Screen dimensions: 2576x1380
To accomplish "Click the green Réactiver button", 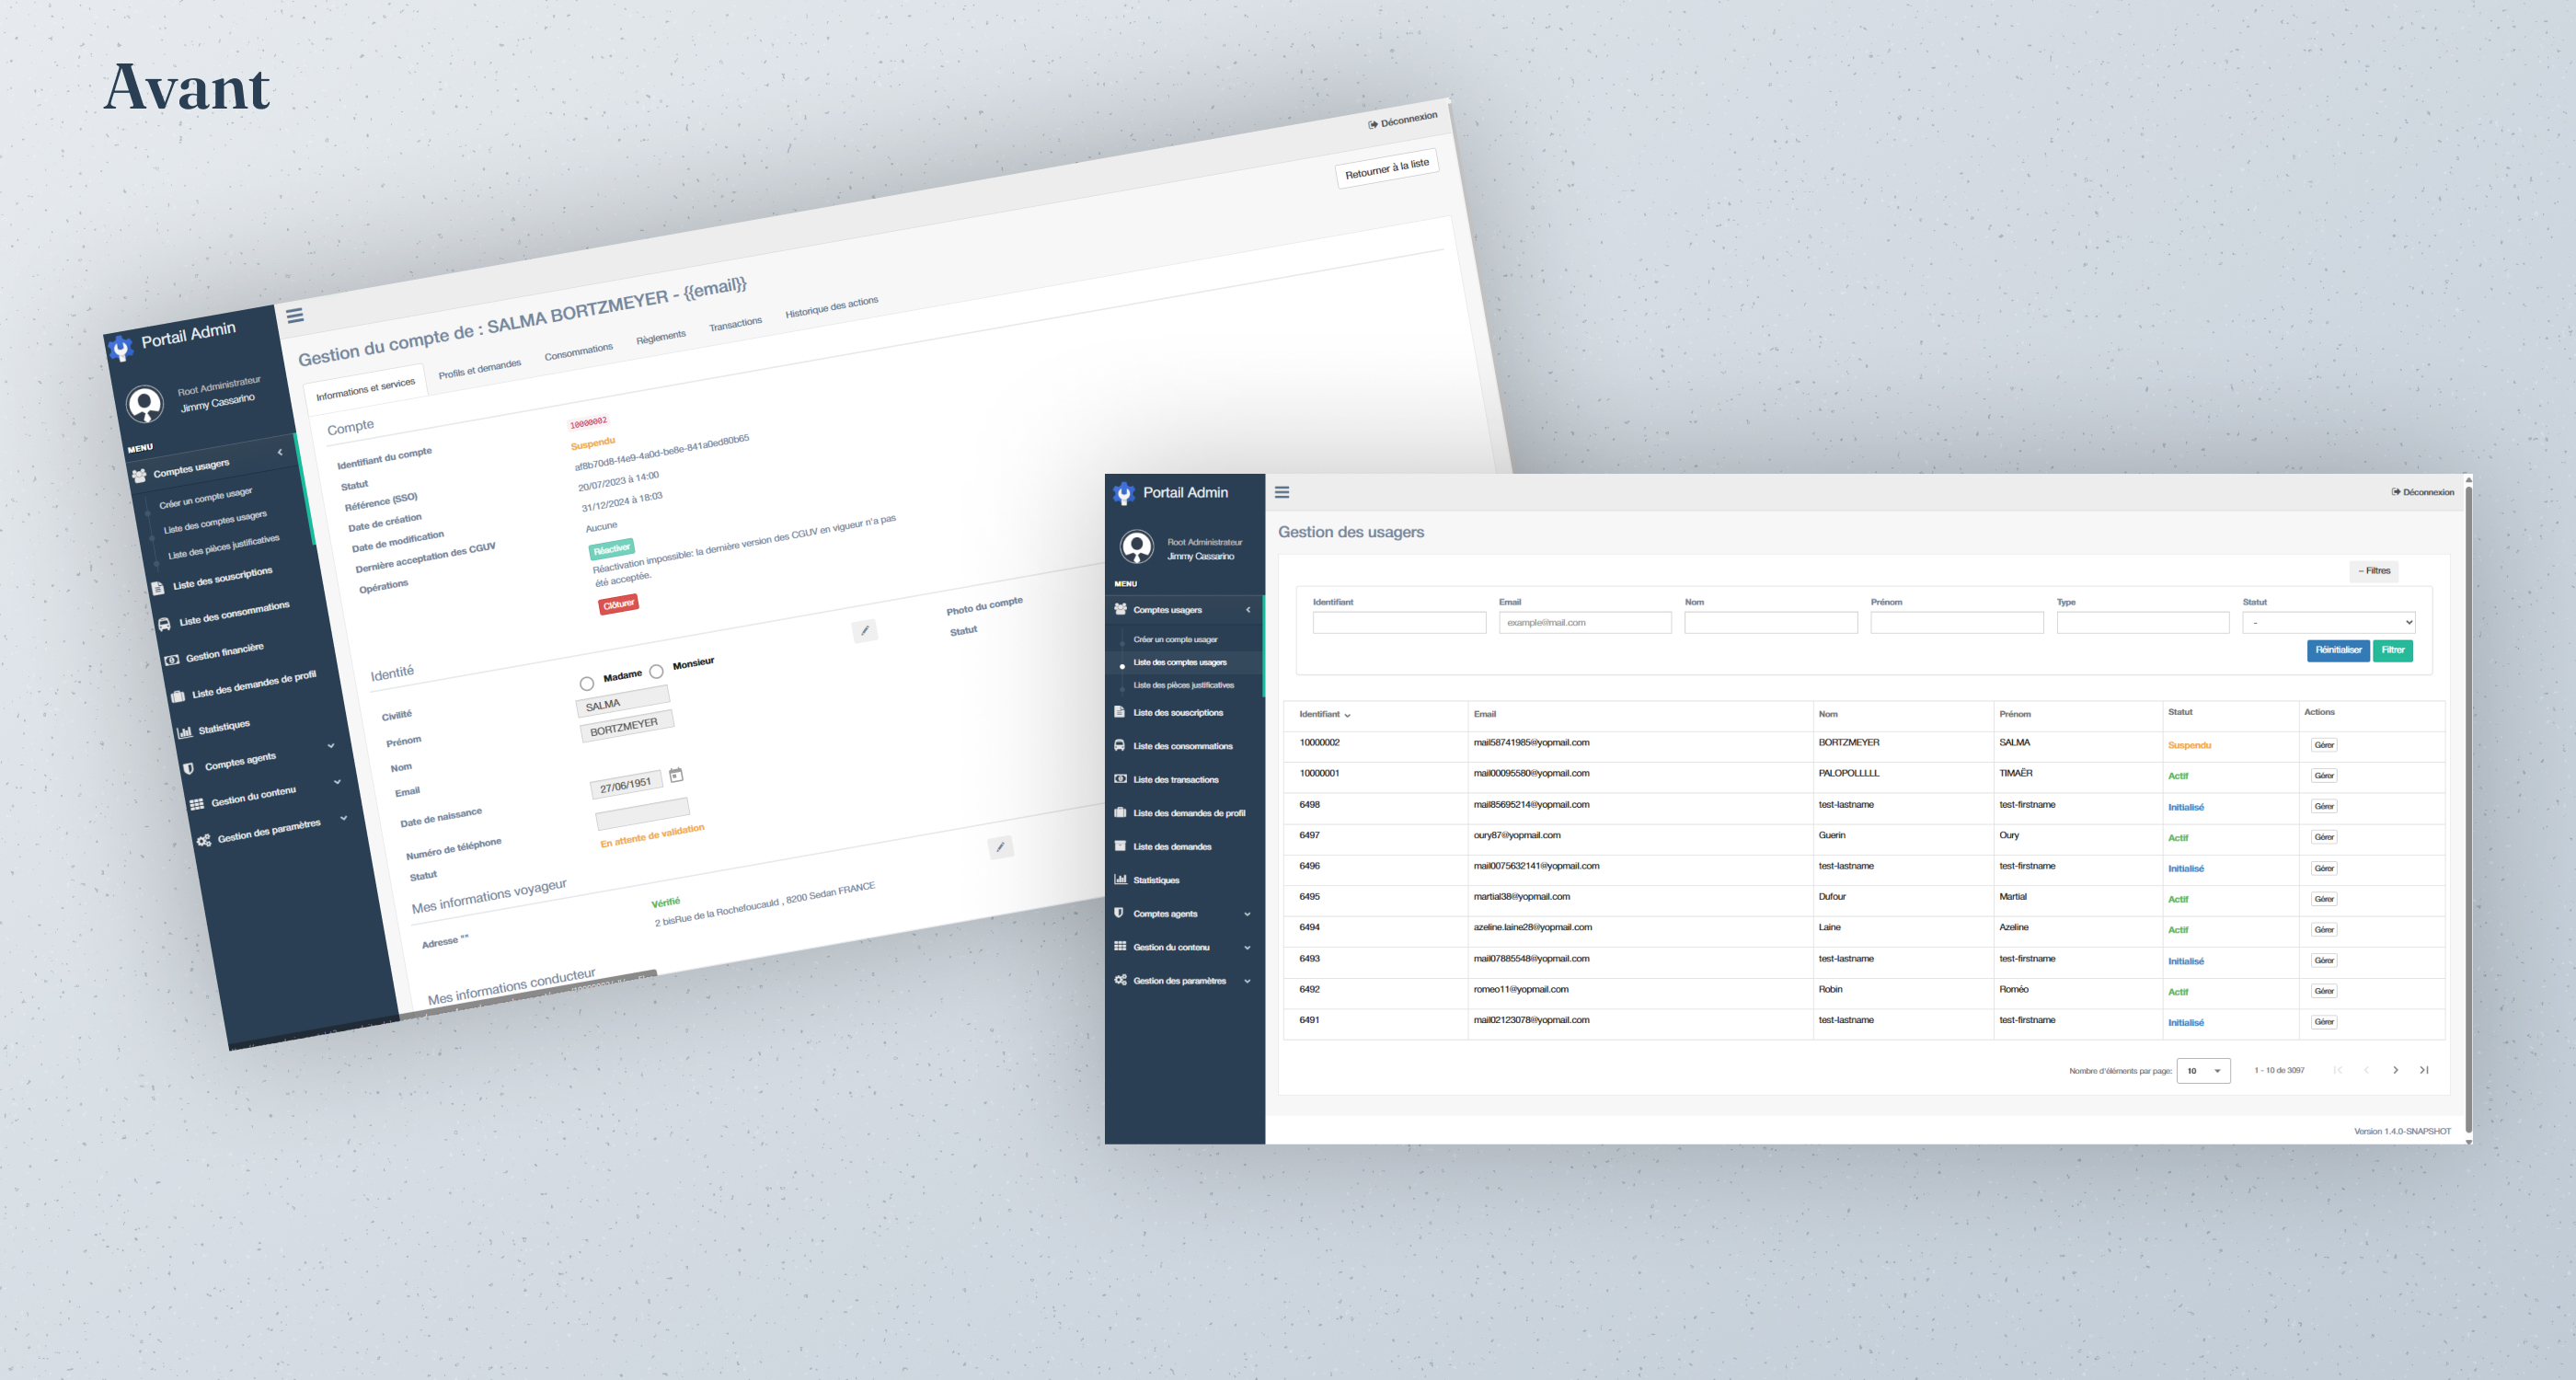I will [x=611, y=549].
